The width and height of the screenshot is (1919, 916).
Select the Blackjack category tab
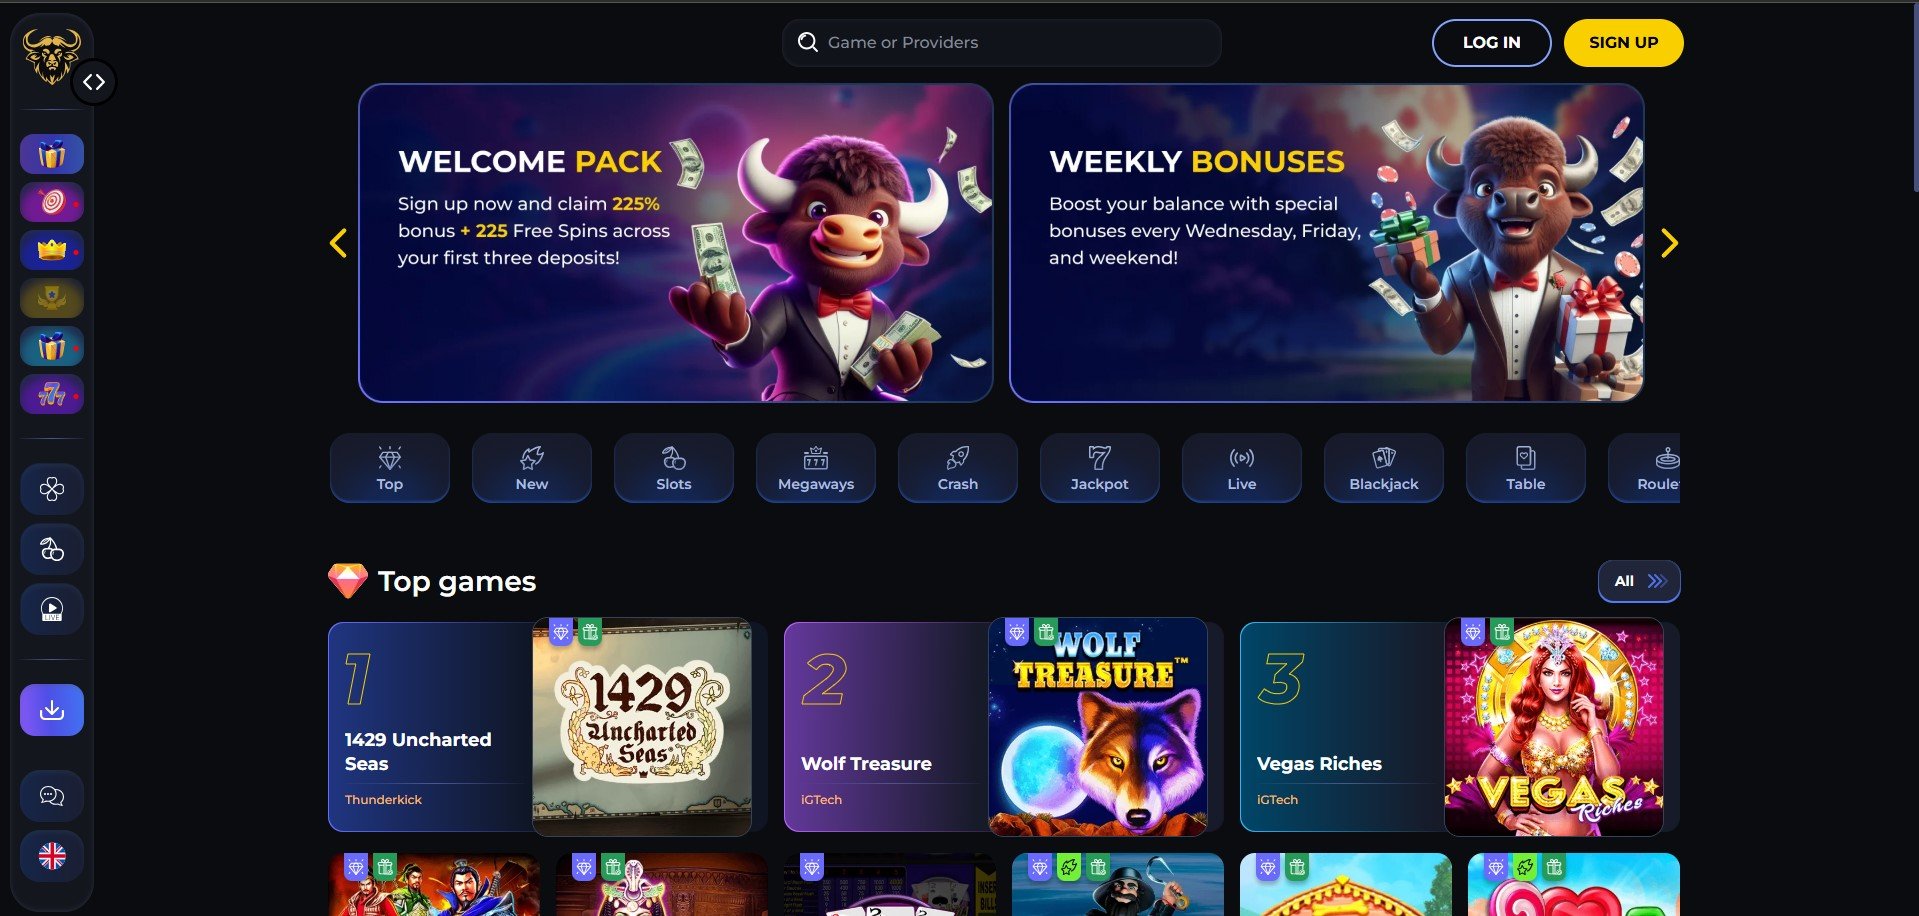pyautogui.click(x=1384, y=468)
